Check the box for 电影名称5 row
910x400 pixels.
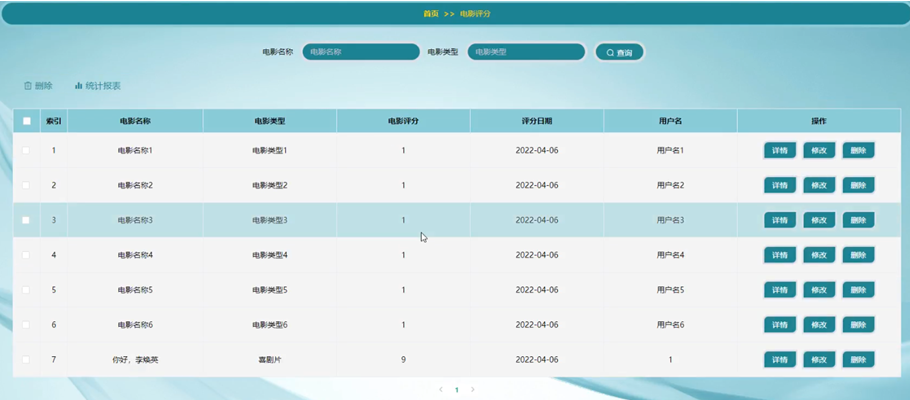tap(26, 290)
